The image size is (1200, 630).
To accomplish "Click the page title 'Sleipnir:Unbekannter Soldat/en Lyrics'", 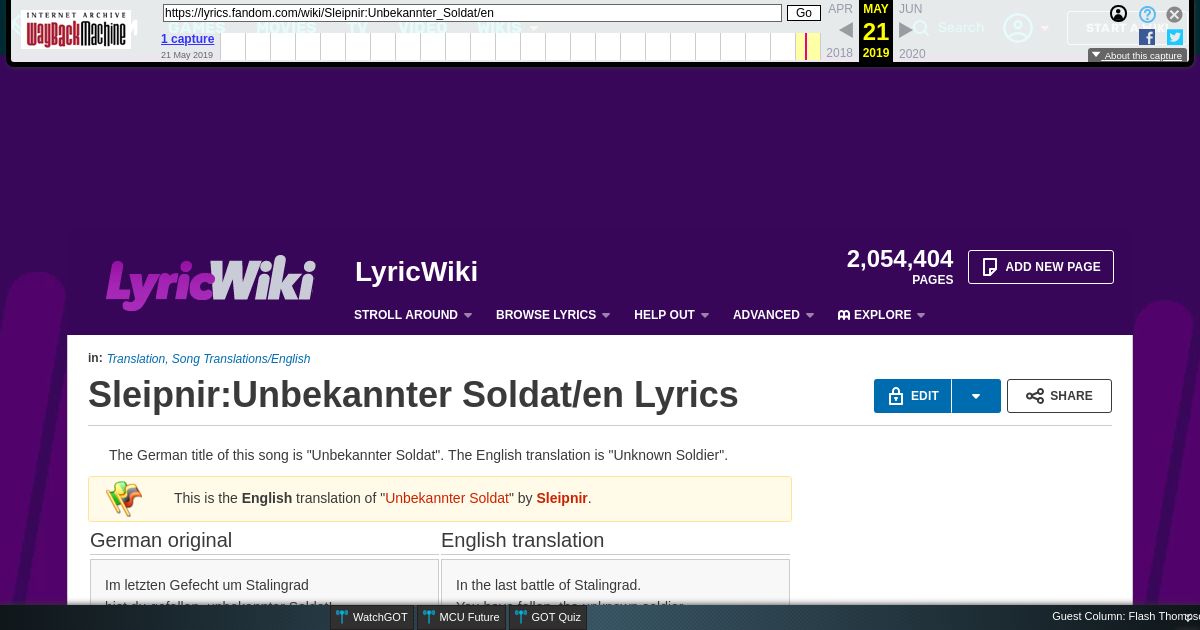I will point(413,395).
